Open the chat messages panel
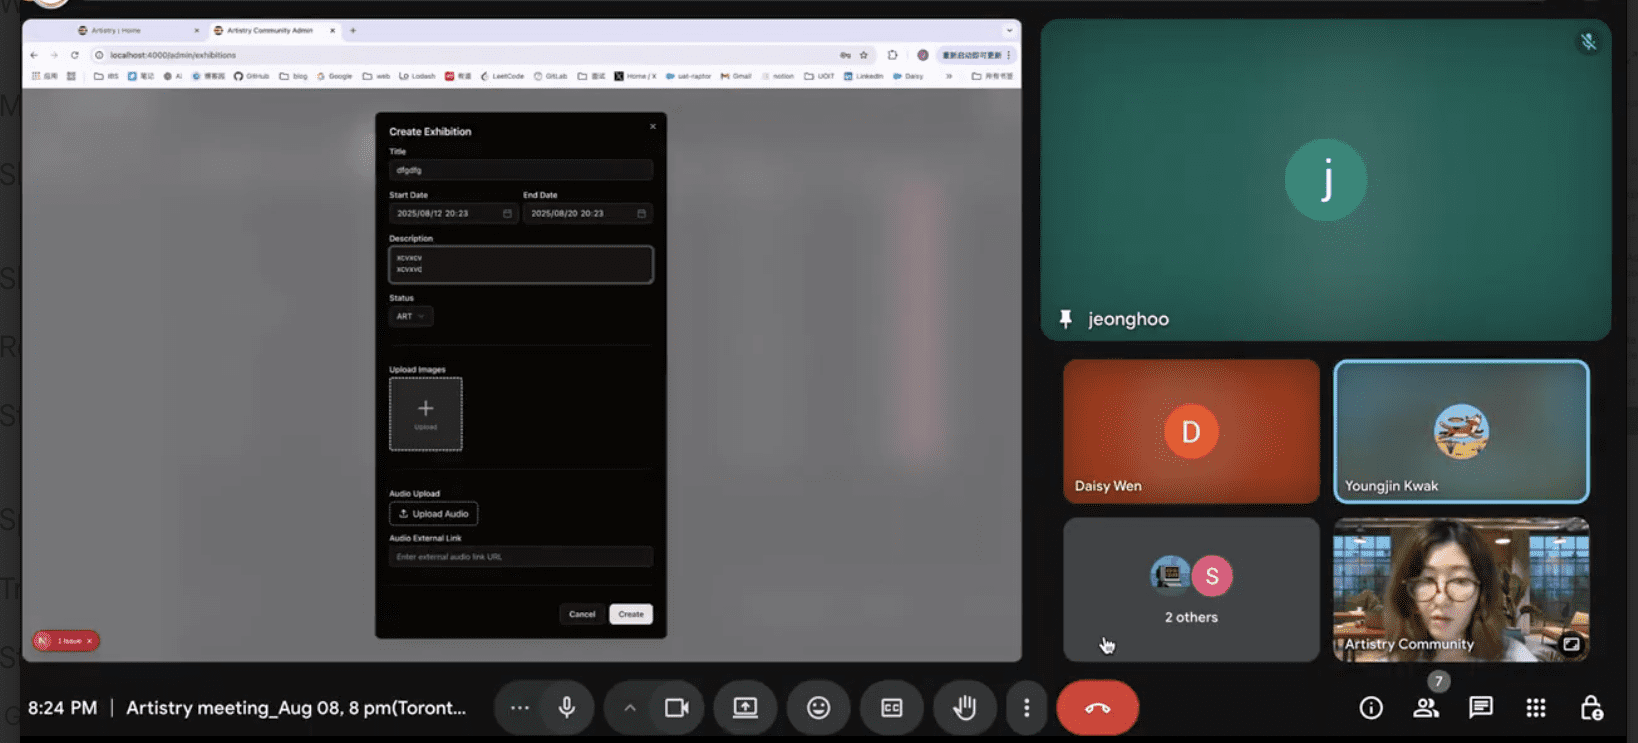This screenshot has width=1638, height=743. pos(1481,708)
